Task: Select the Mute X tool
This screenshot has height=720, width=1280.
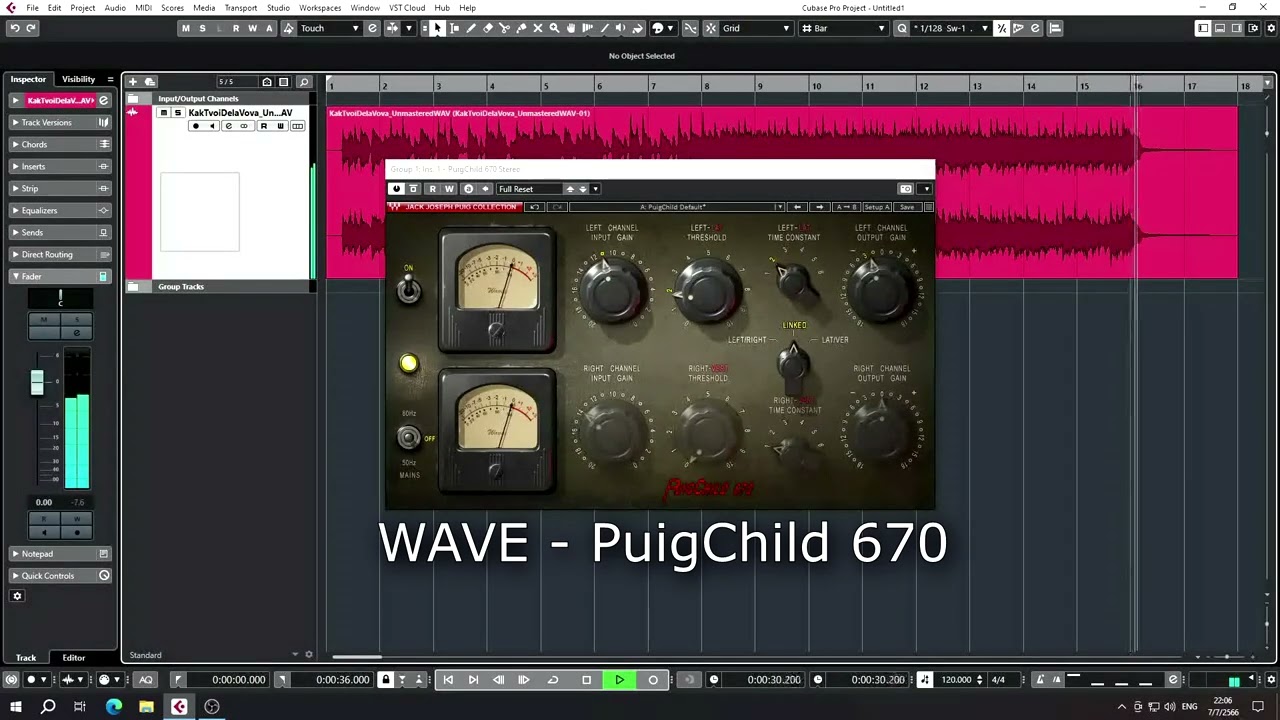Action: pyautogui.click(x=538, y=28)
